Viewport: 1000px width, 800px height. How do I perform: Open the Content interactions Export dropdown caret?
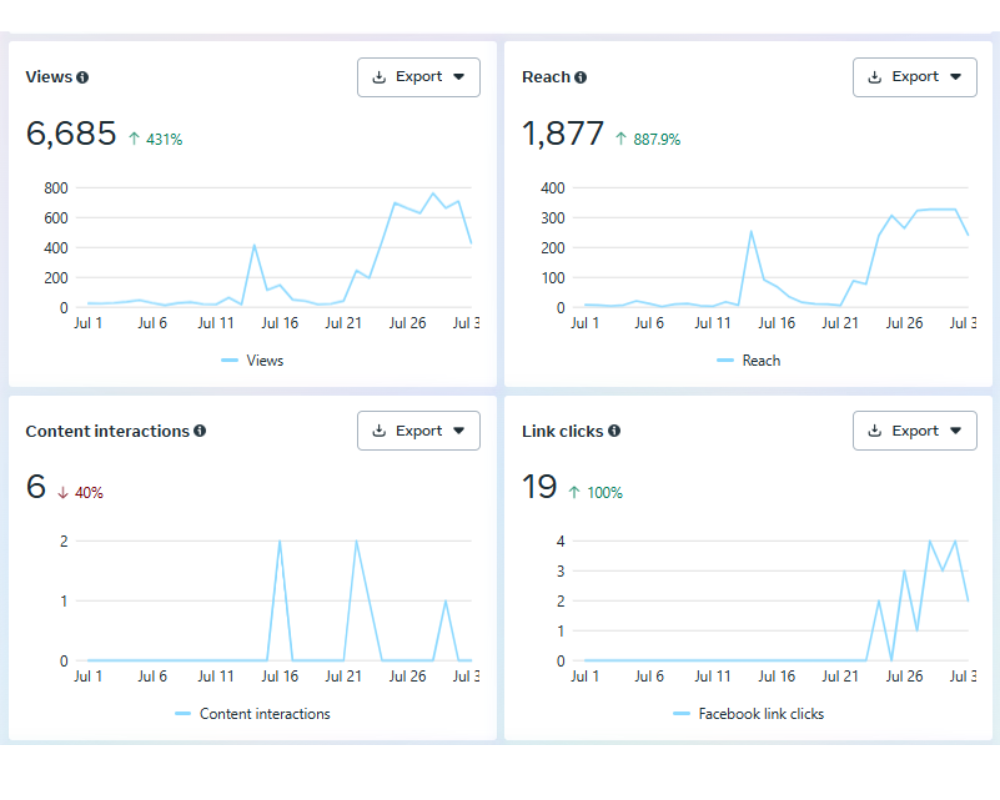[459, 431]
